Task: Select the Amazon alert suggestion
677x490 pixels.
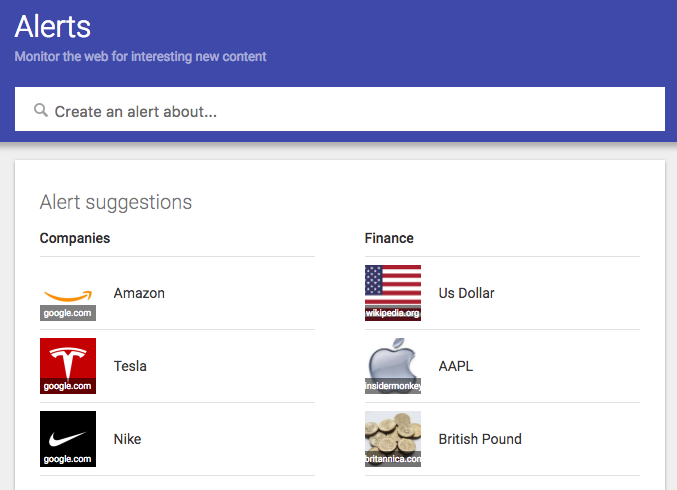Action: click(139, 293)
